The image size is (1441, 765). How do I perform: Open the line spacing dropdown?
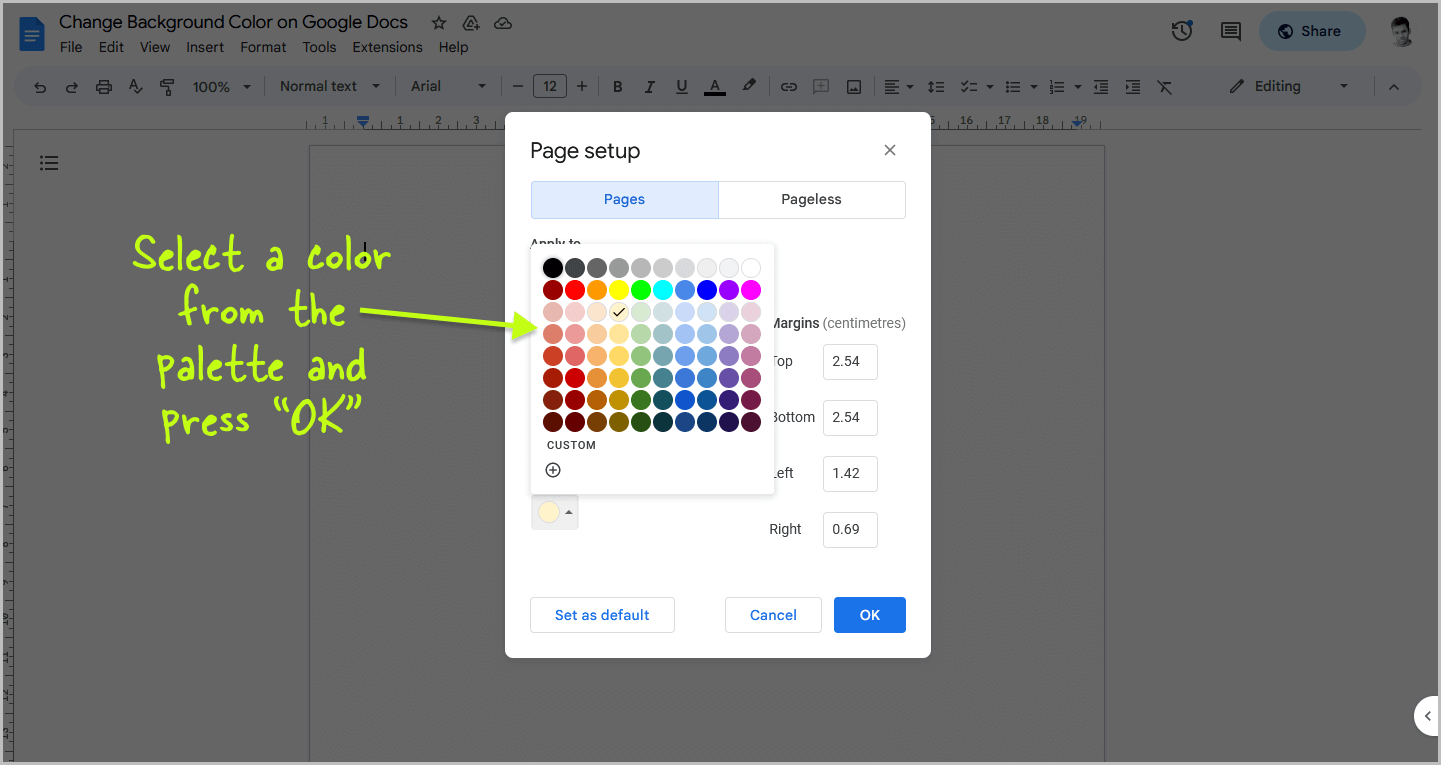tap(937, 87)
